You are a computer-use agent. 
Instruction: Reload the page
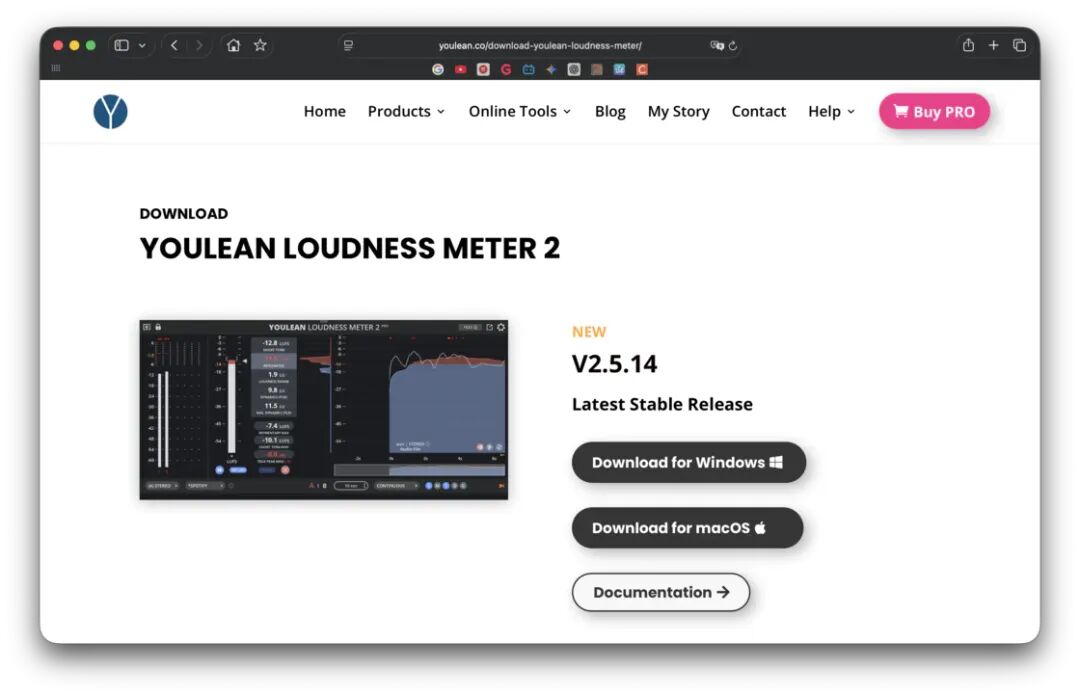[x=733, y=45]
